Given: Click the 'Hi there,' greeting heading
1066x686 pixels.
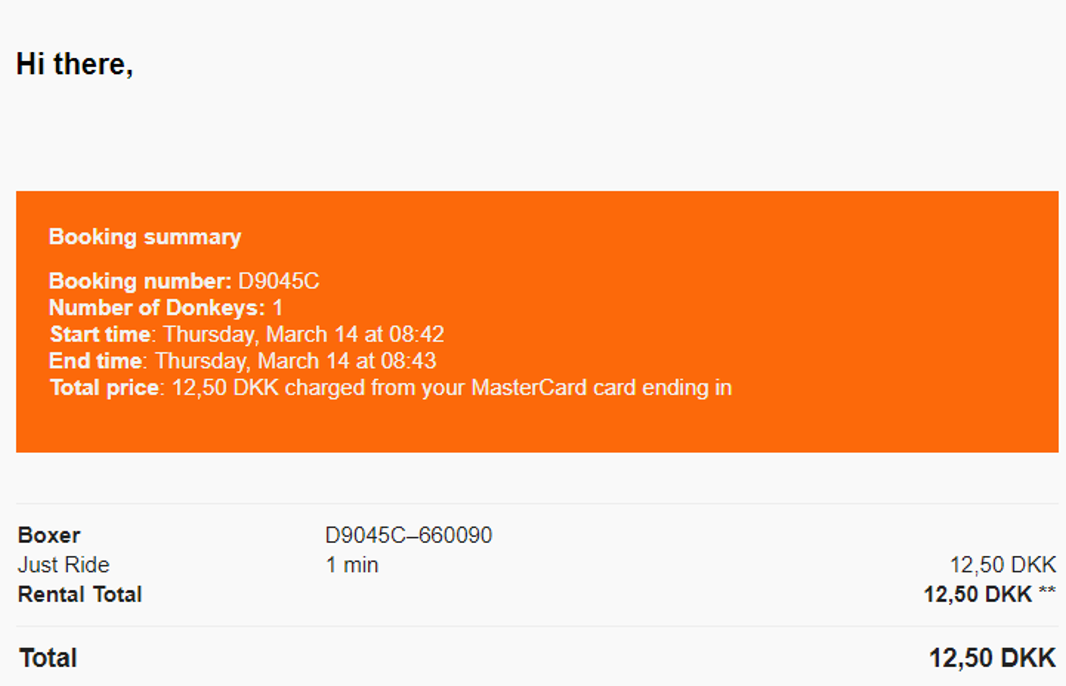Looking at the screenshot, I should click(75, 65).
